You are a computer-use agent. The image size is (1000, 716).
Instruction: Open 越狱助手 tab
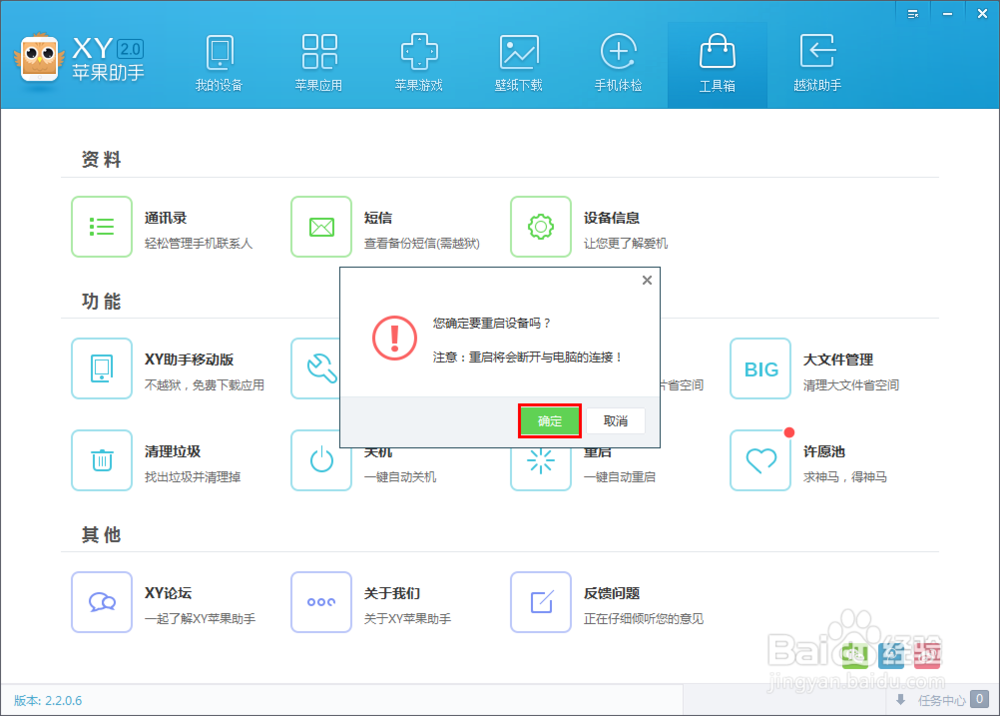click(x=817, y=64)
